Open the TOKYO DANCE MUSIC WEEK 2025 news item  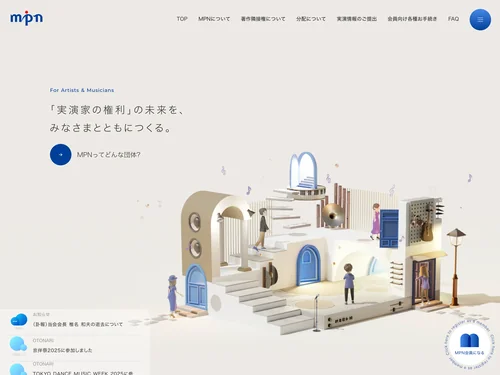83,373
